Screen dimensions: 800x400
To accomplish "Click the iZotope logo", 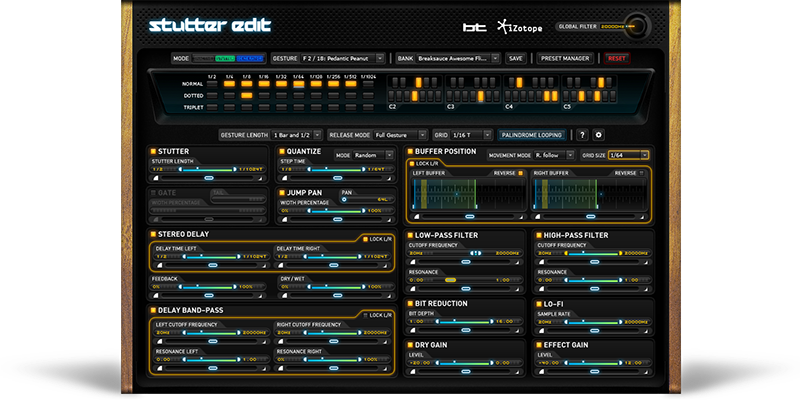I will [x=519, y=28].
